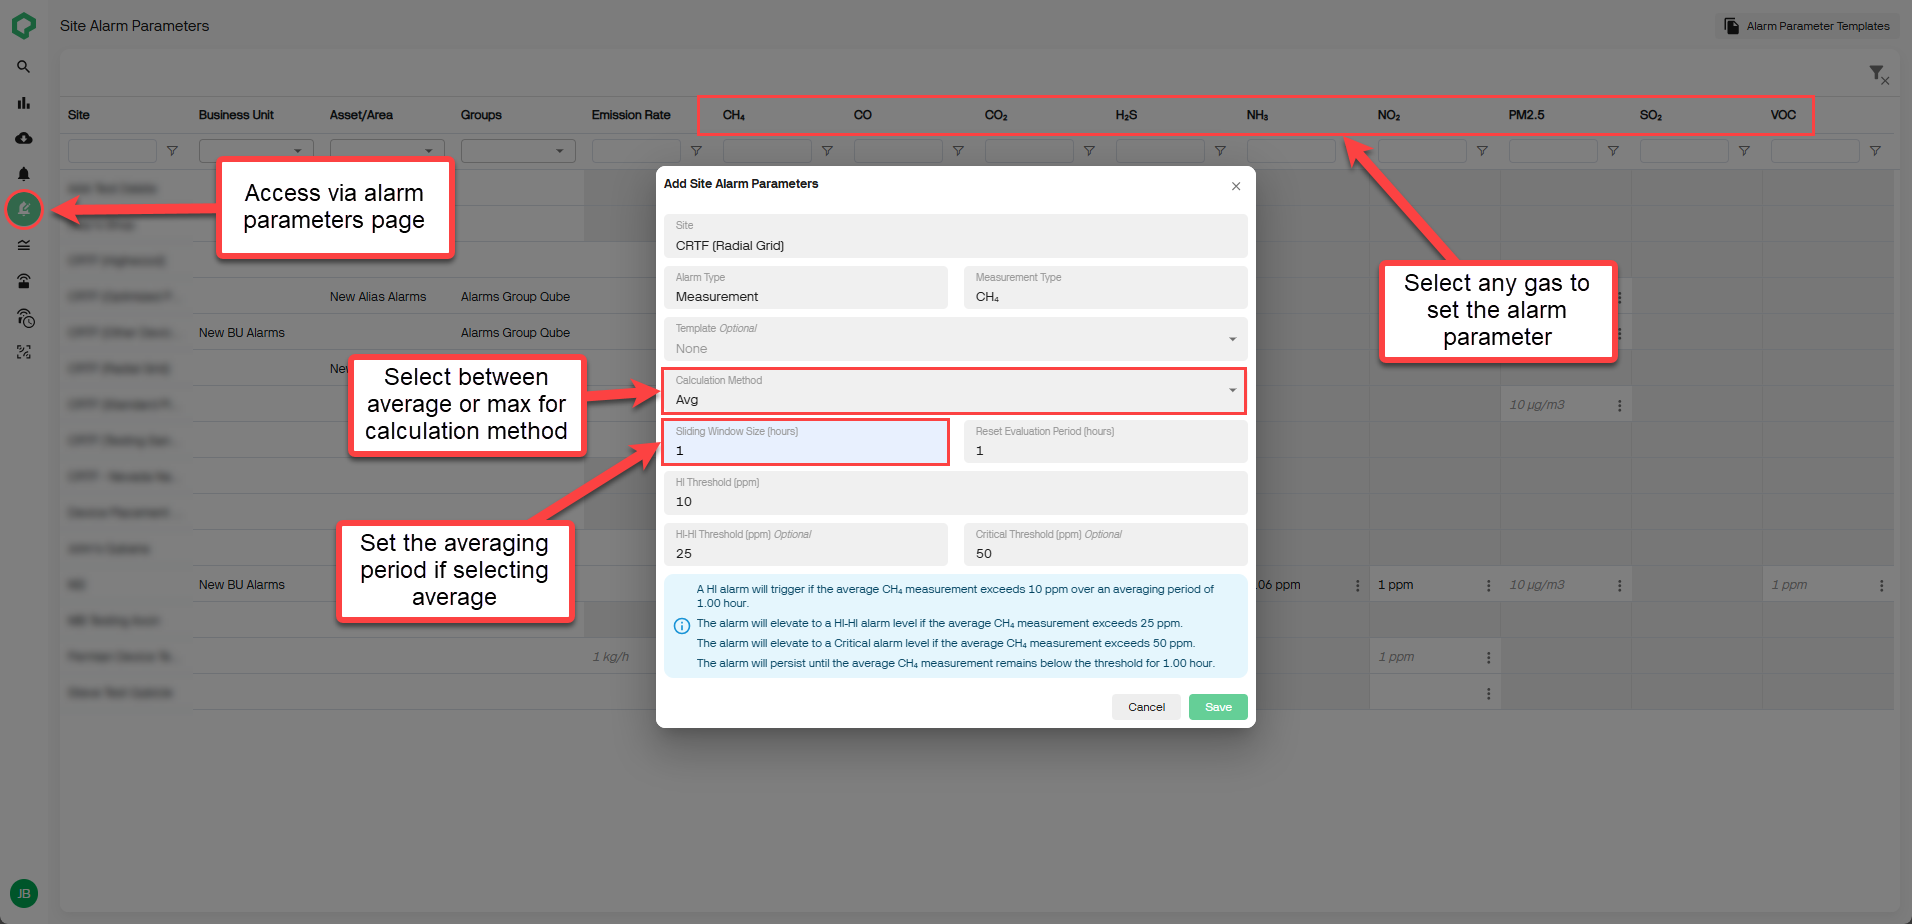Viewport: 1912px width, 924px height.
Task: Click the JB user avatar
Action: (x=23, y=893)
